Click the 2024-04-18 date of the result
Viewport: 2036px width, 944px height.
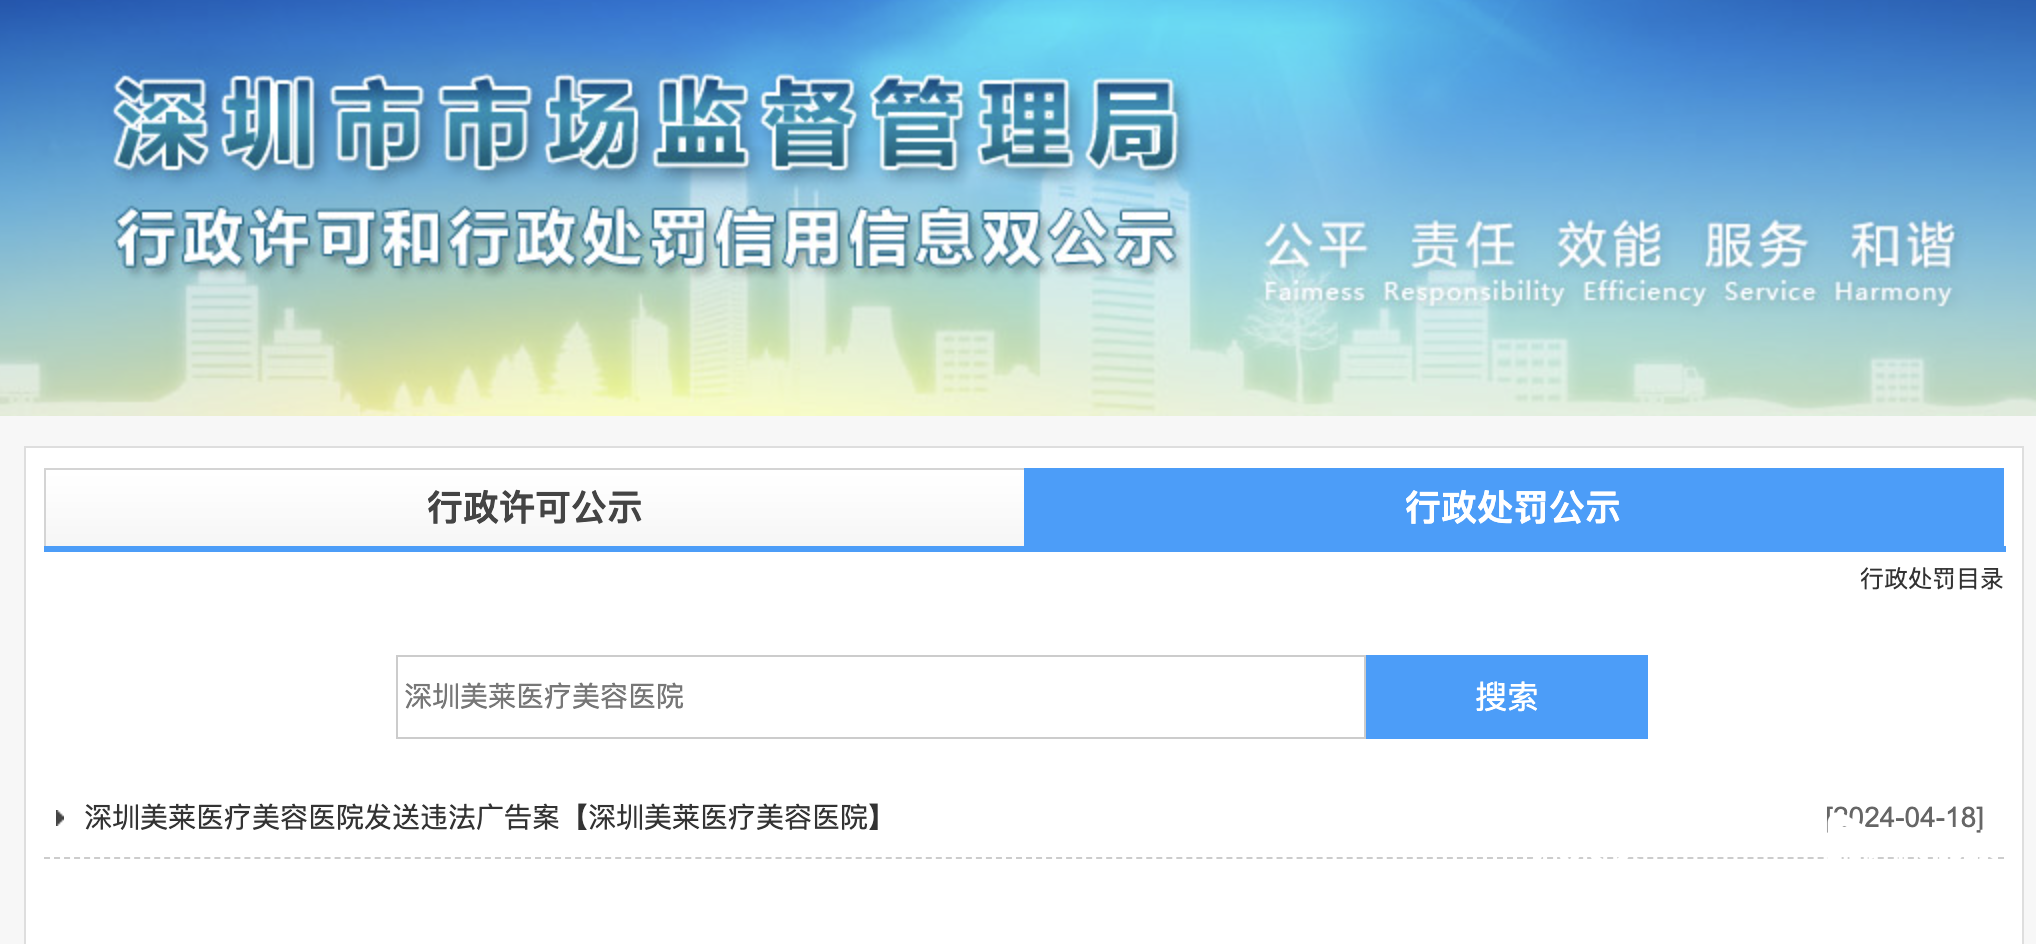[1905, 818]
